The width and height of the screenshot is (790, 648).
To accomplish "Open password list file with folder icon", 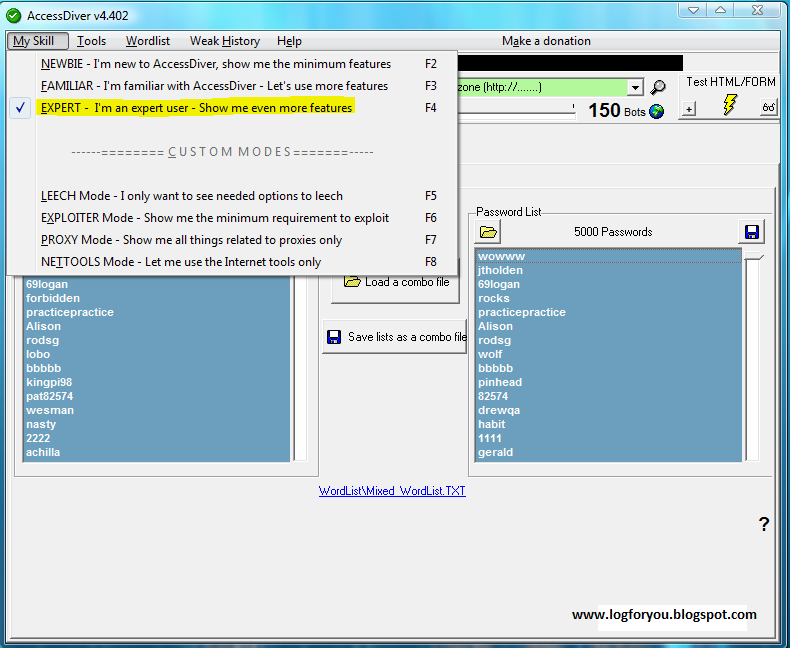I will [488, 232].
